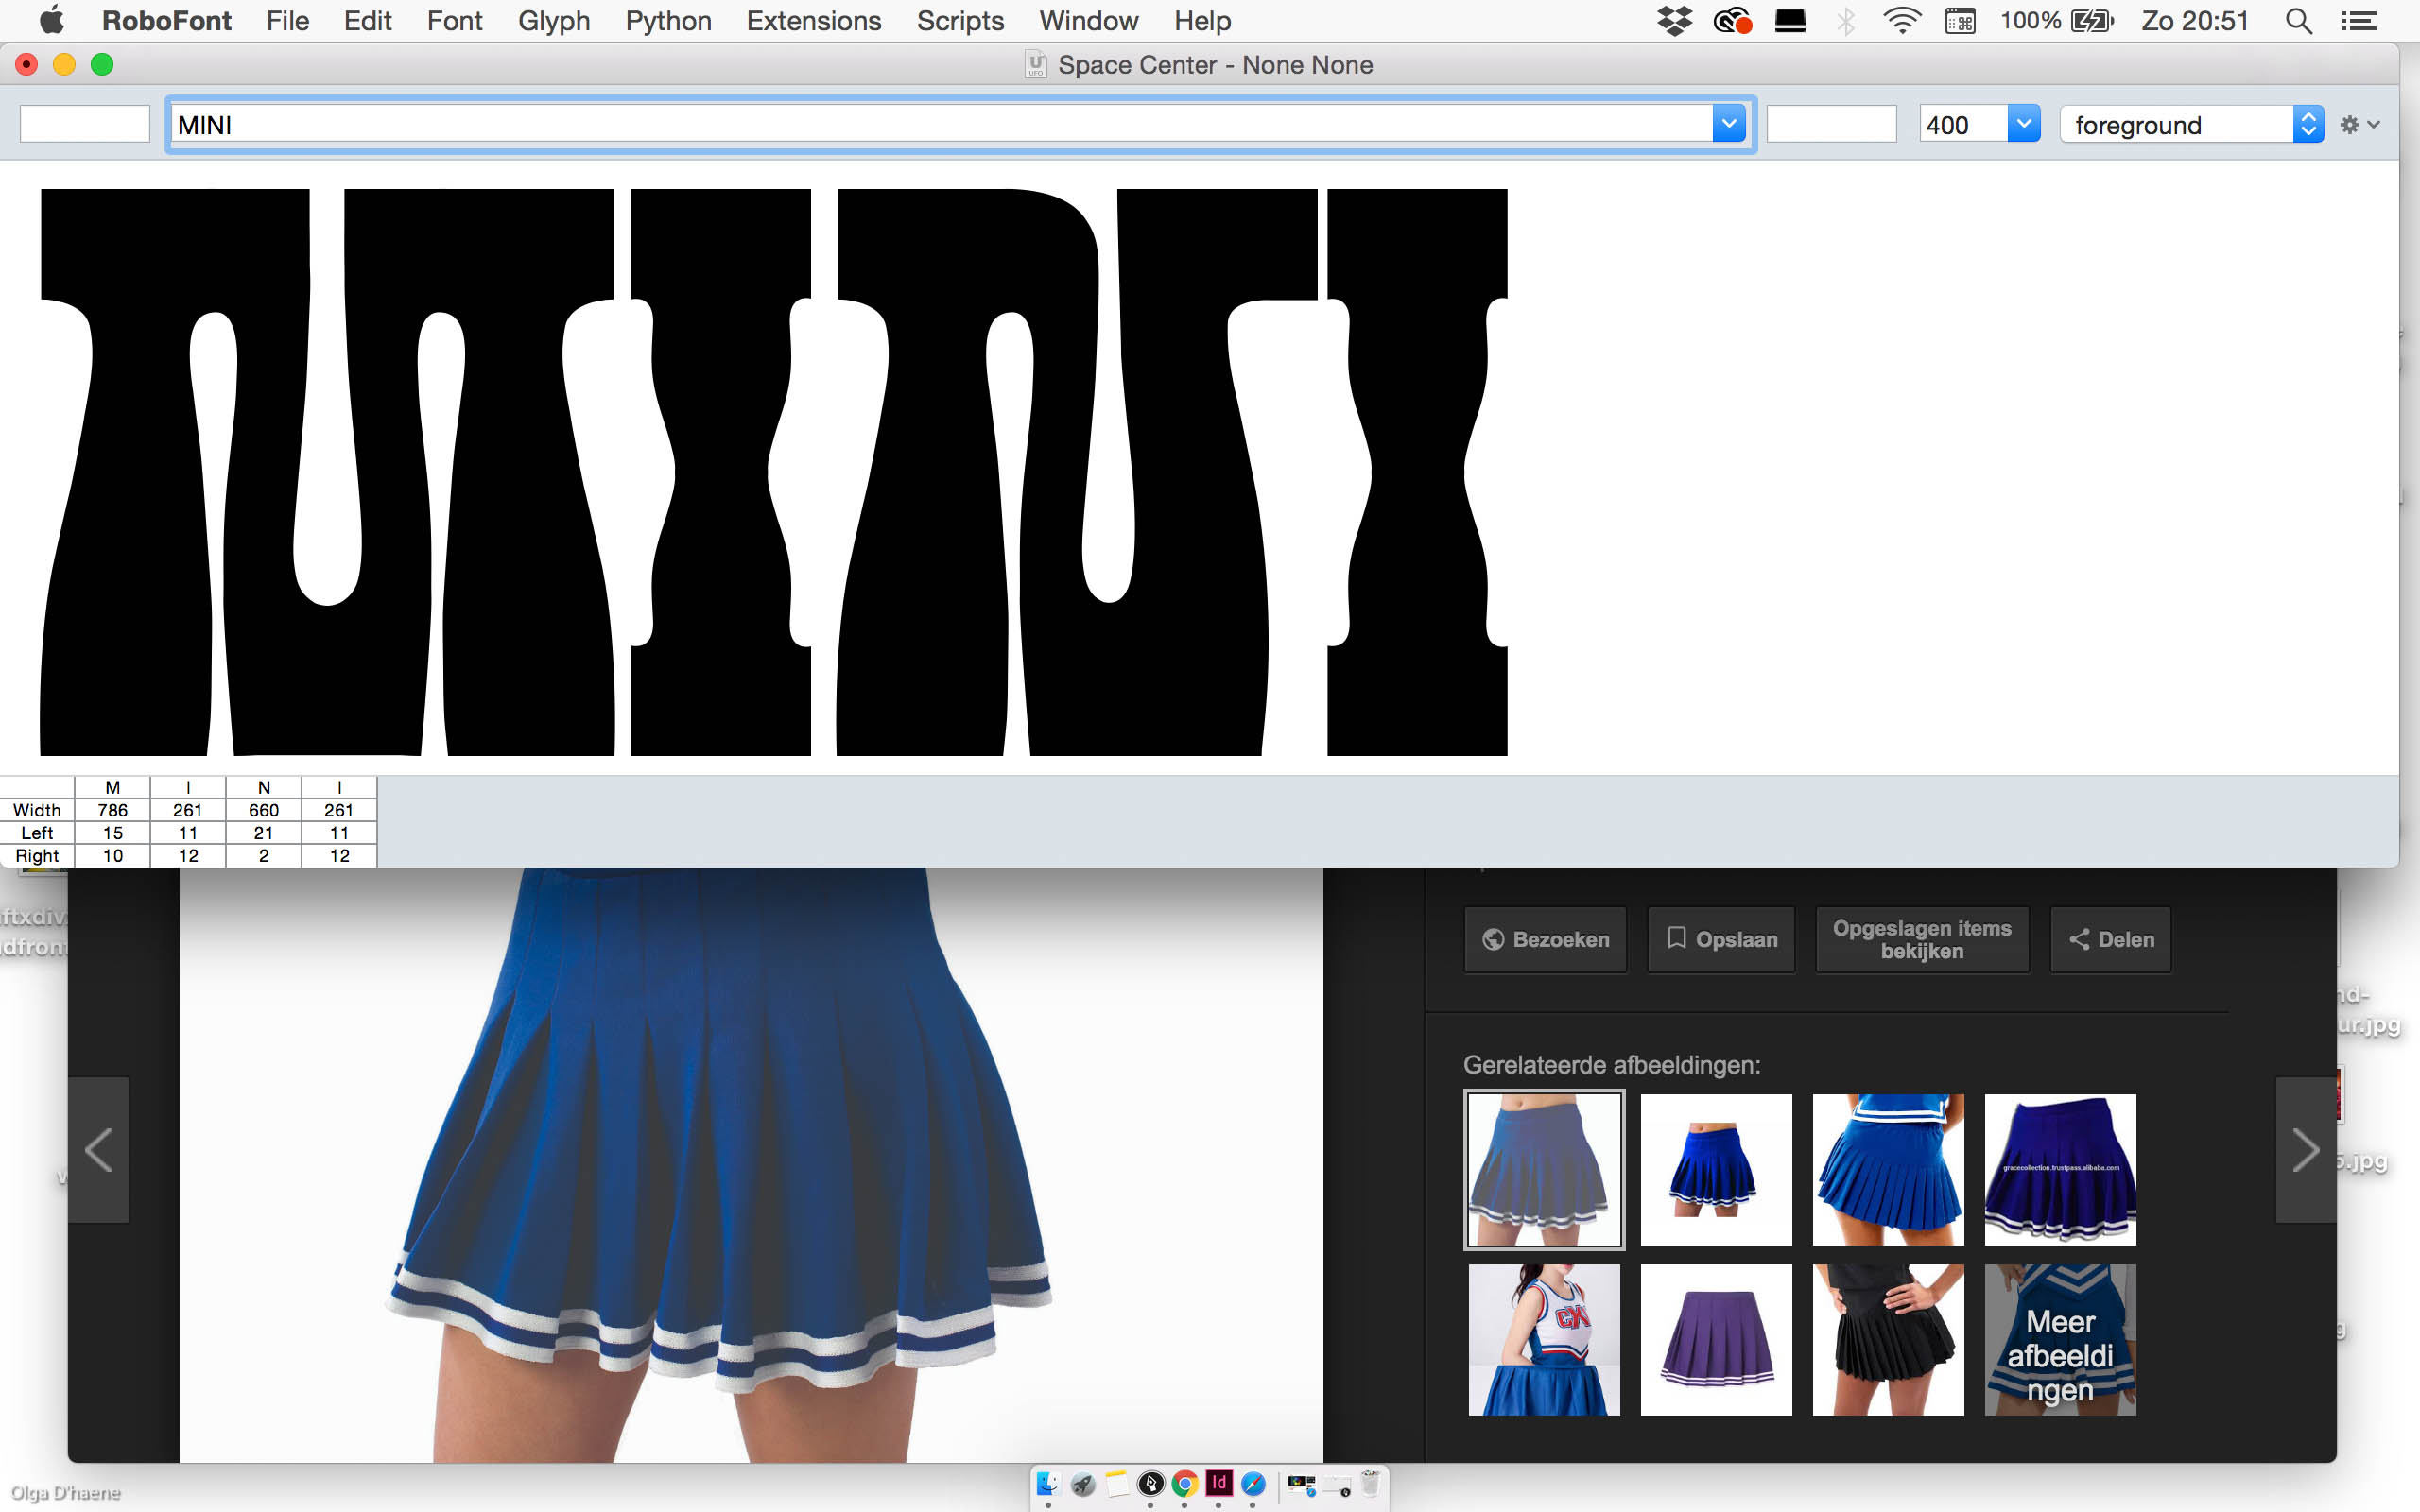Open the RoboFont application menu
2420x1512 pixels.
[x=166, y=20]
